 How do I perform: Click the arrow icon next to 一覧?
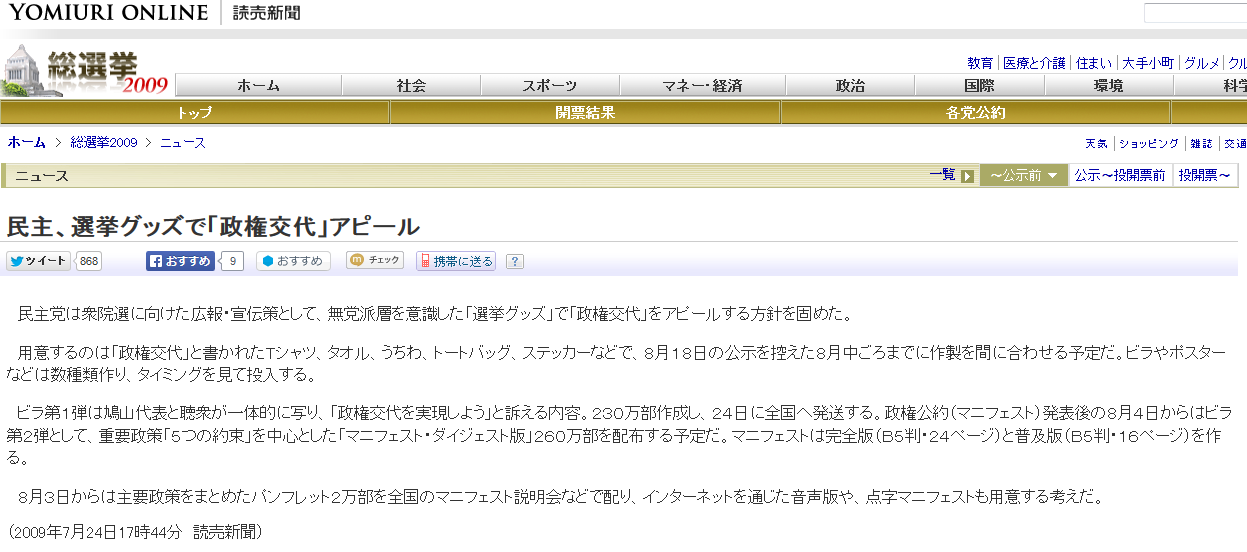(967, 176)
